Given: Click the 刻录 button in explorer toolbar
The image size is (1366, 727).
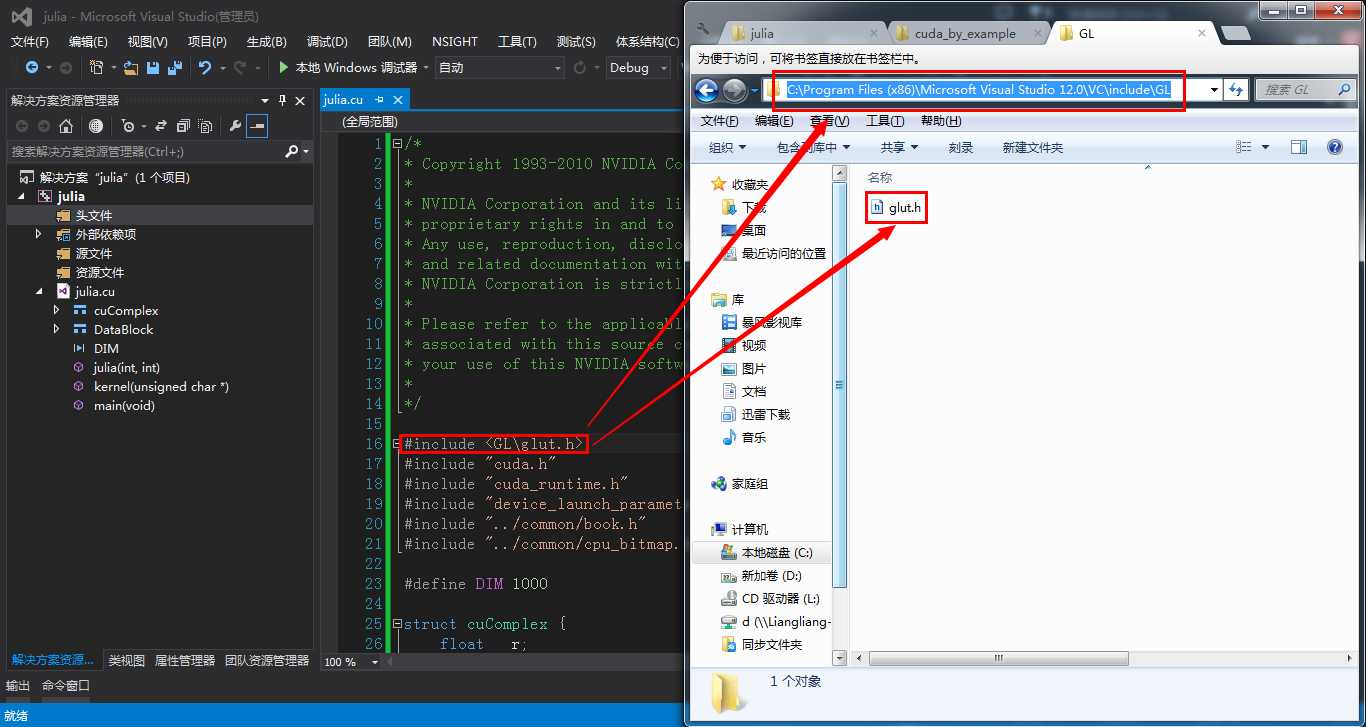Looking at the screenshot, I should 960,147.
